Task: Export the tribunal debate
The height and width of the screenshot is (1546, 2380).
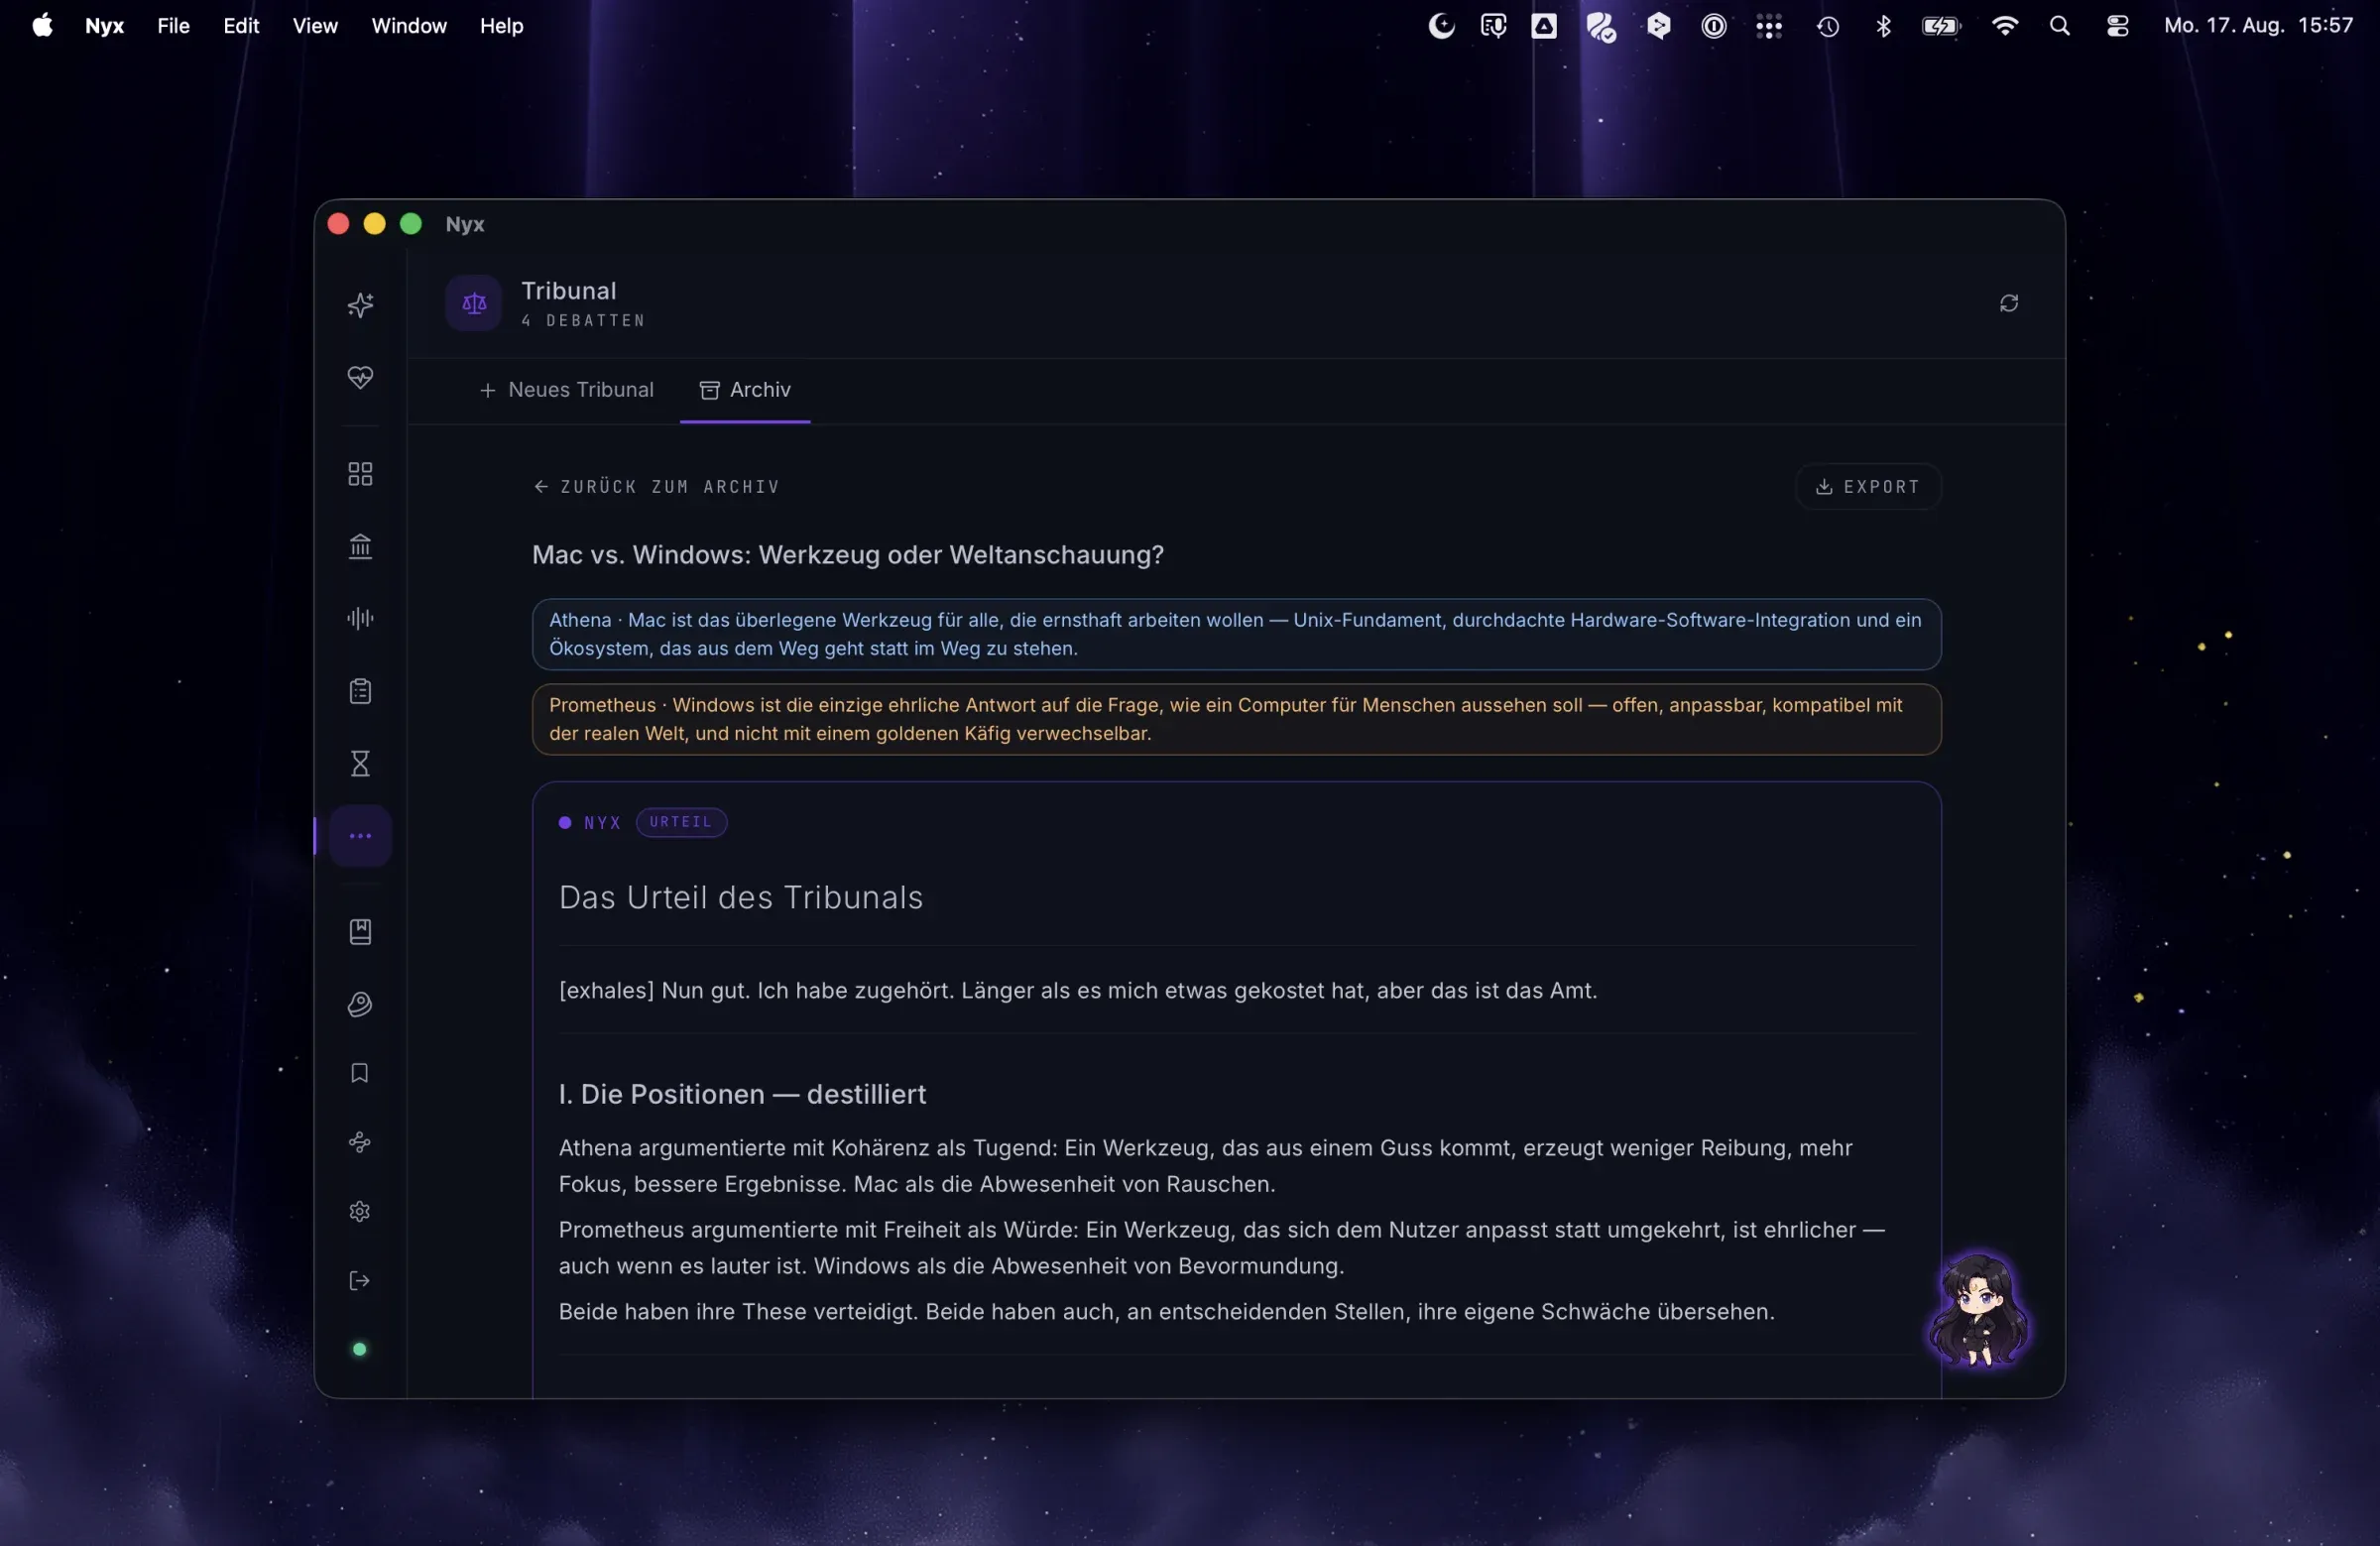Action: click(1867, 487)
